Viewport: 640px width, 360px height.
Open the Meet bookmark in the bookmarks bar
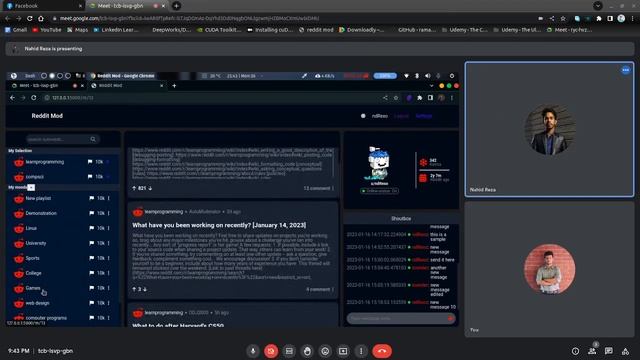coord(569,30)
